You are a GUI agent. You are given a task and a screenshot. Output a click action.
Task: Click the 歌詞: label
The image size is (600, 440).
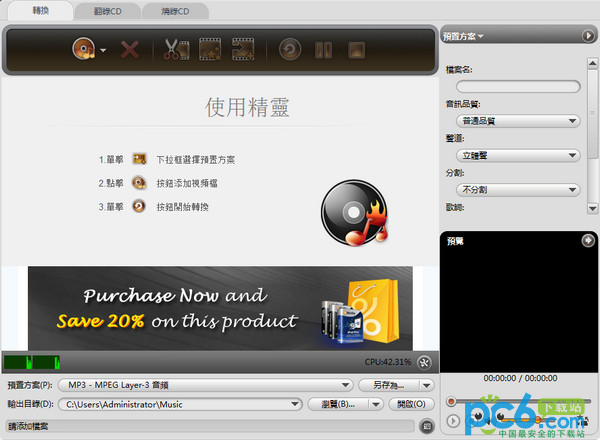pos(455,207)
